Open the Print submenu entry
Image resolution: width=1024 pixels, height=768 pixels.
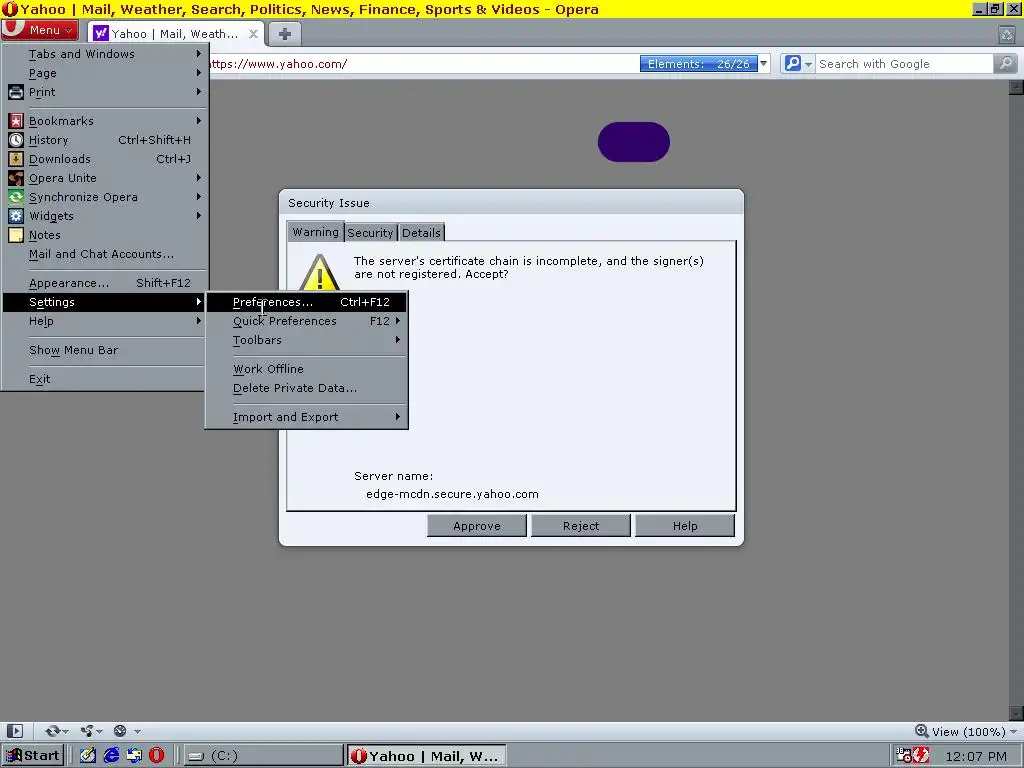pyautogui.click(x=105, y=92)
